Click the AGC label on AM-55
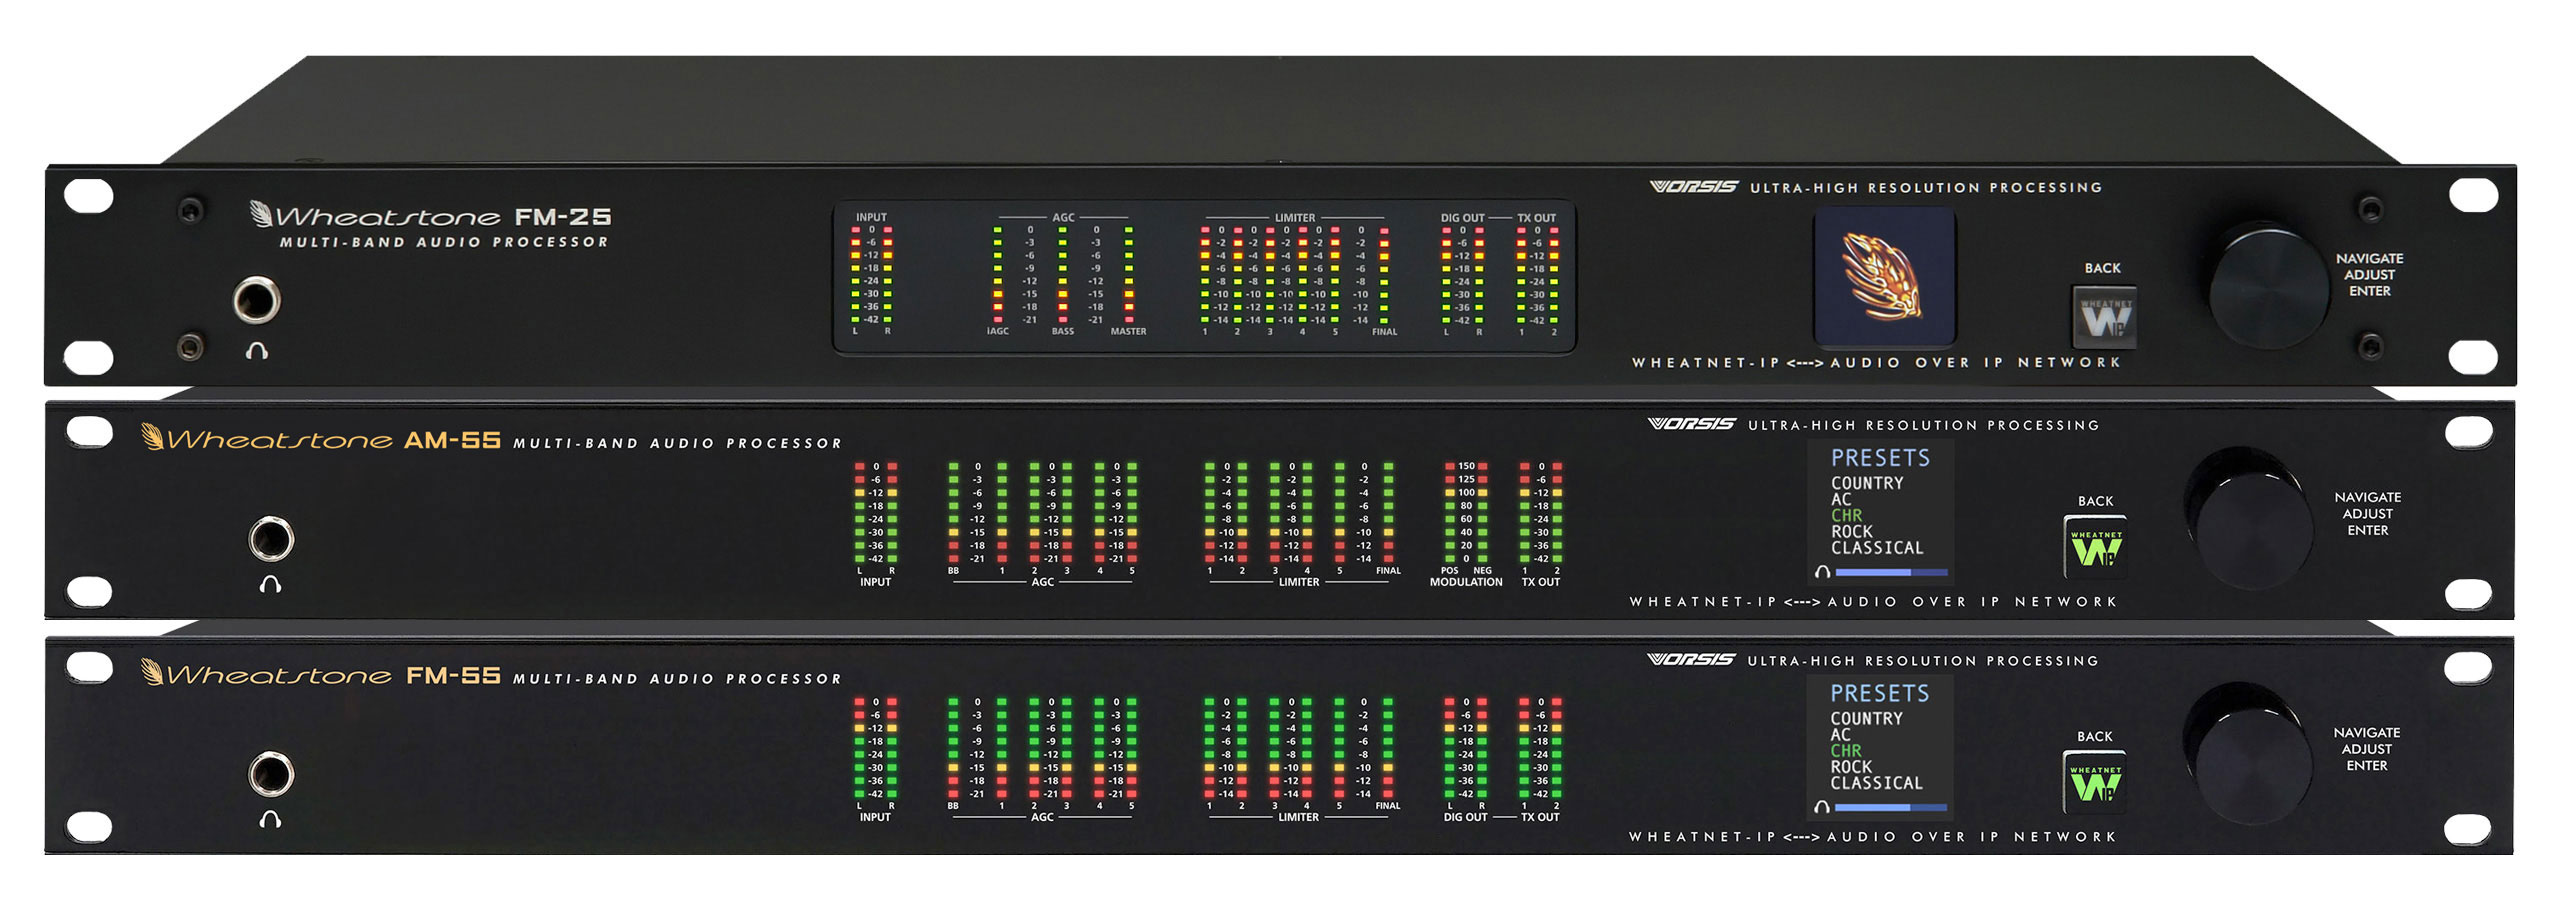Viewport: 2560px width, 906px height. 1042,582
